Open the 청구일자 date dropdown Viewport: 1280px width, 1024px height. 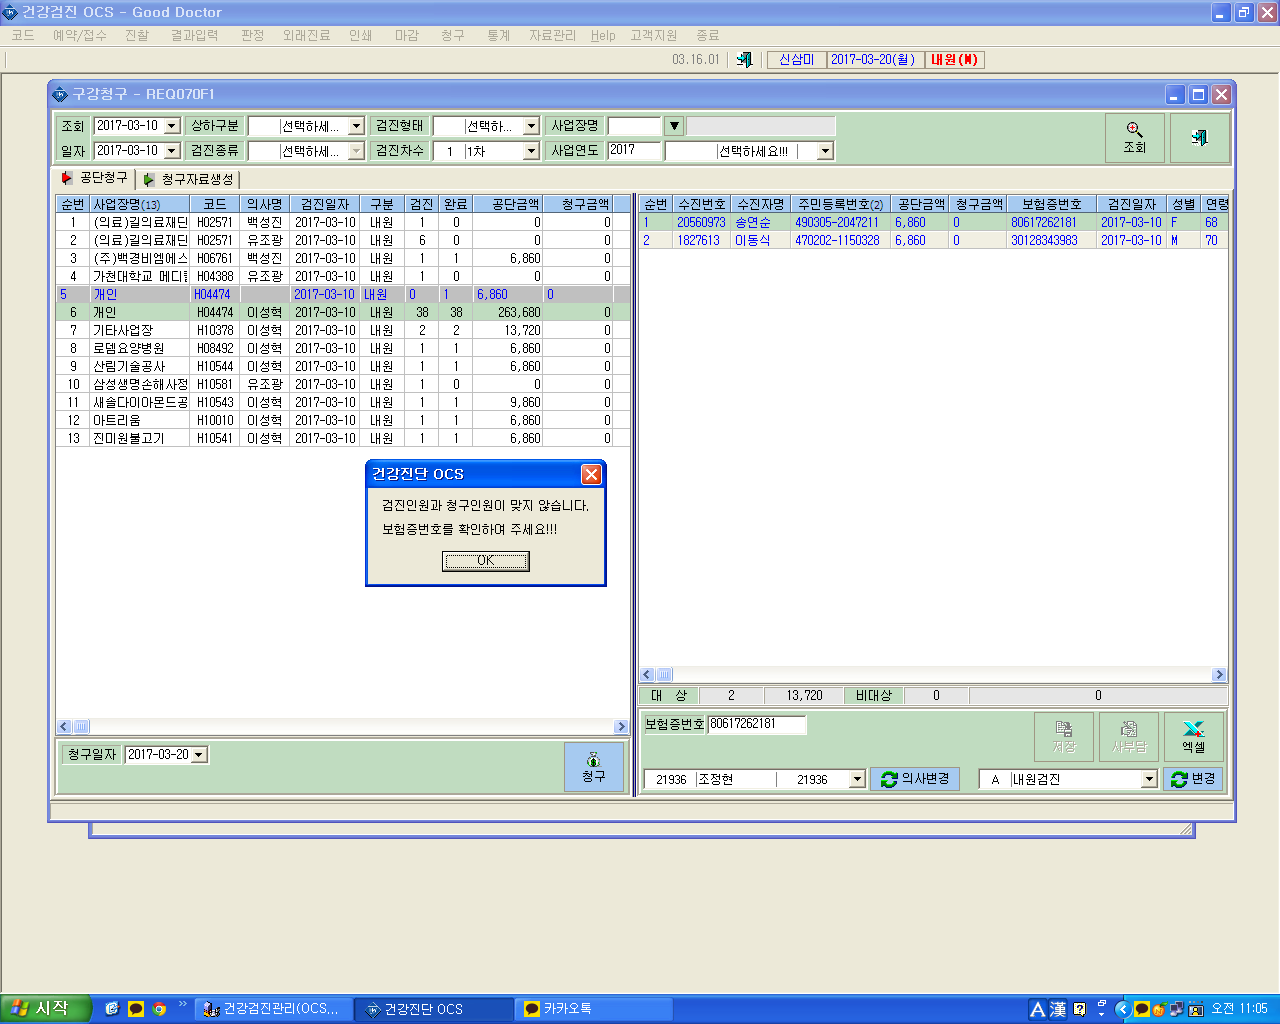click(199, 755)
